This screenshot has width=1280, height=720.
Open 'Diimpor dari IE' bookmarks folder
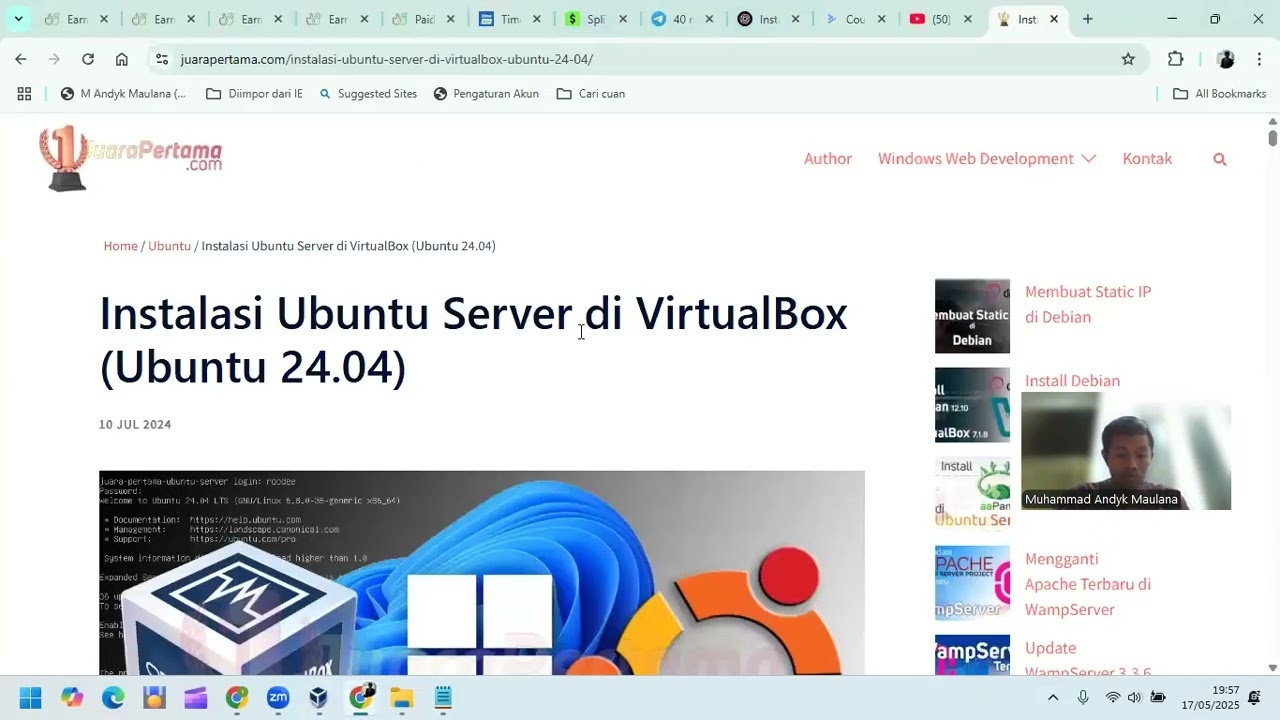(254, 94)
